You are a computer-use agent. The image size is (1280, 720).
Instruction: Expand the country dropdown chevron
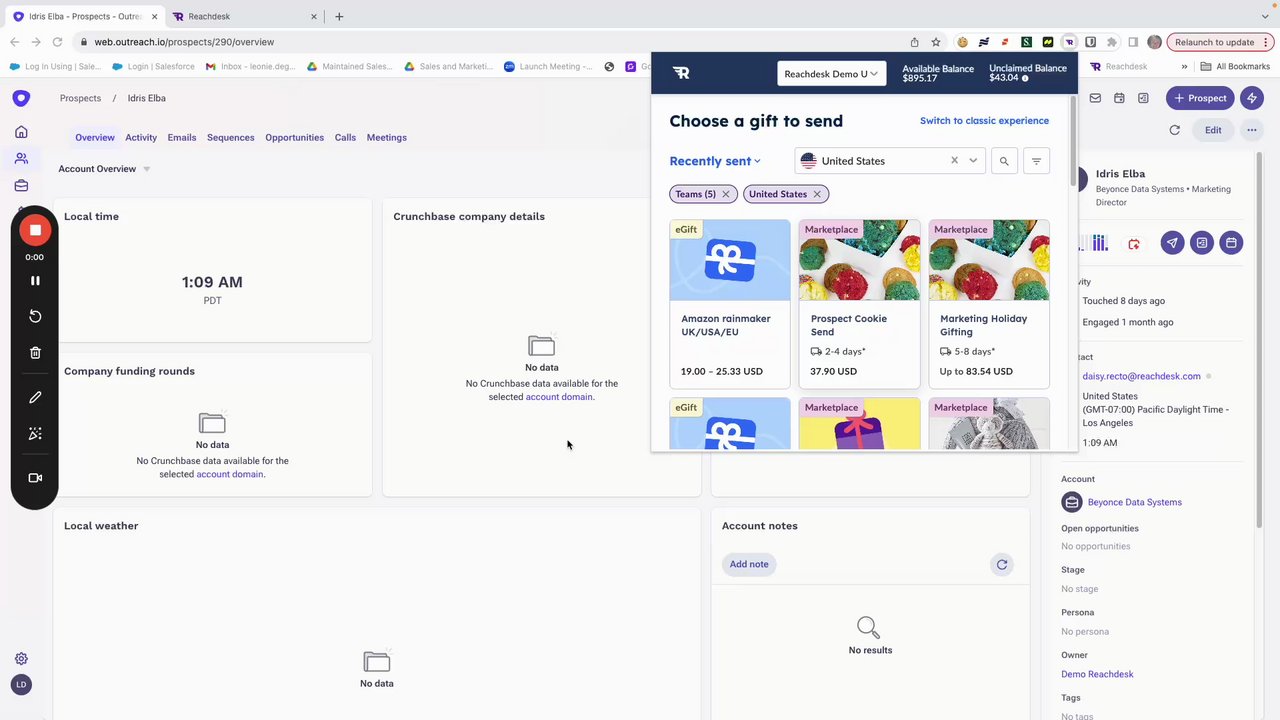tap(973, 161)
